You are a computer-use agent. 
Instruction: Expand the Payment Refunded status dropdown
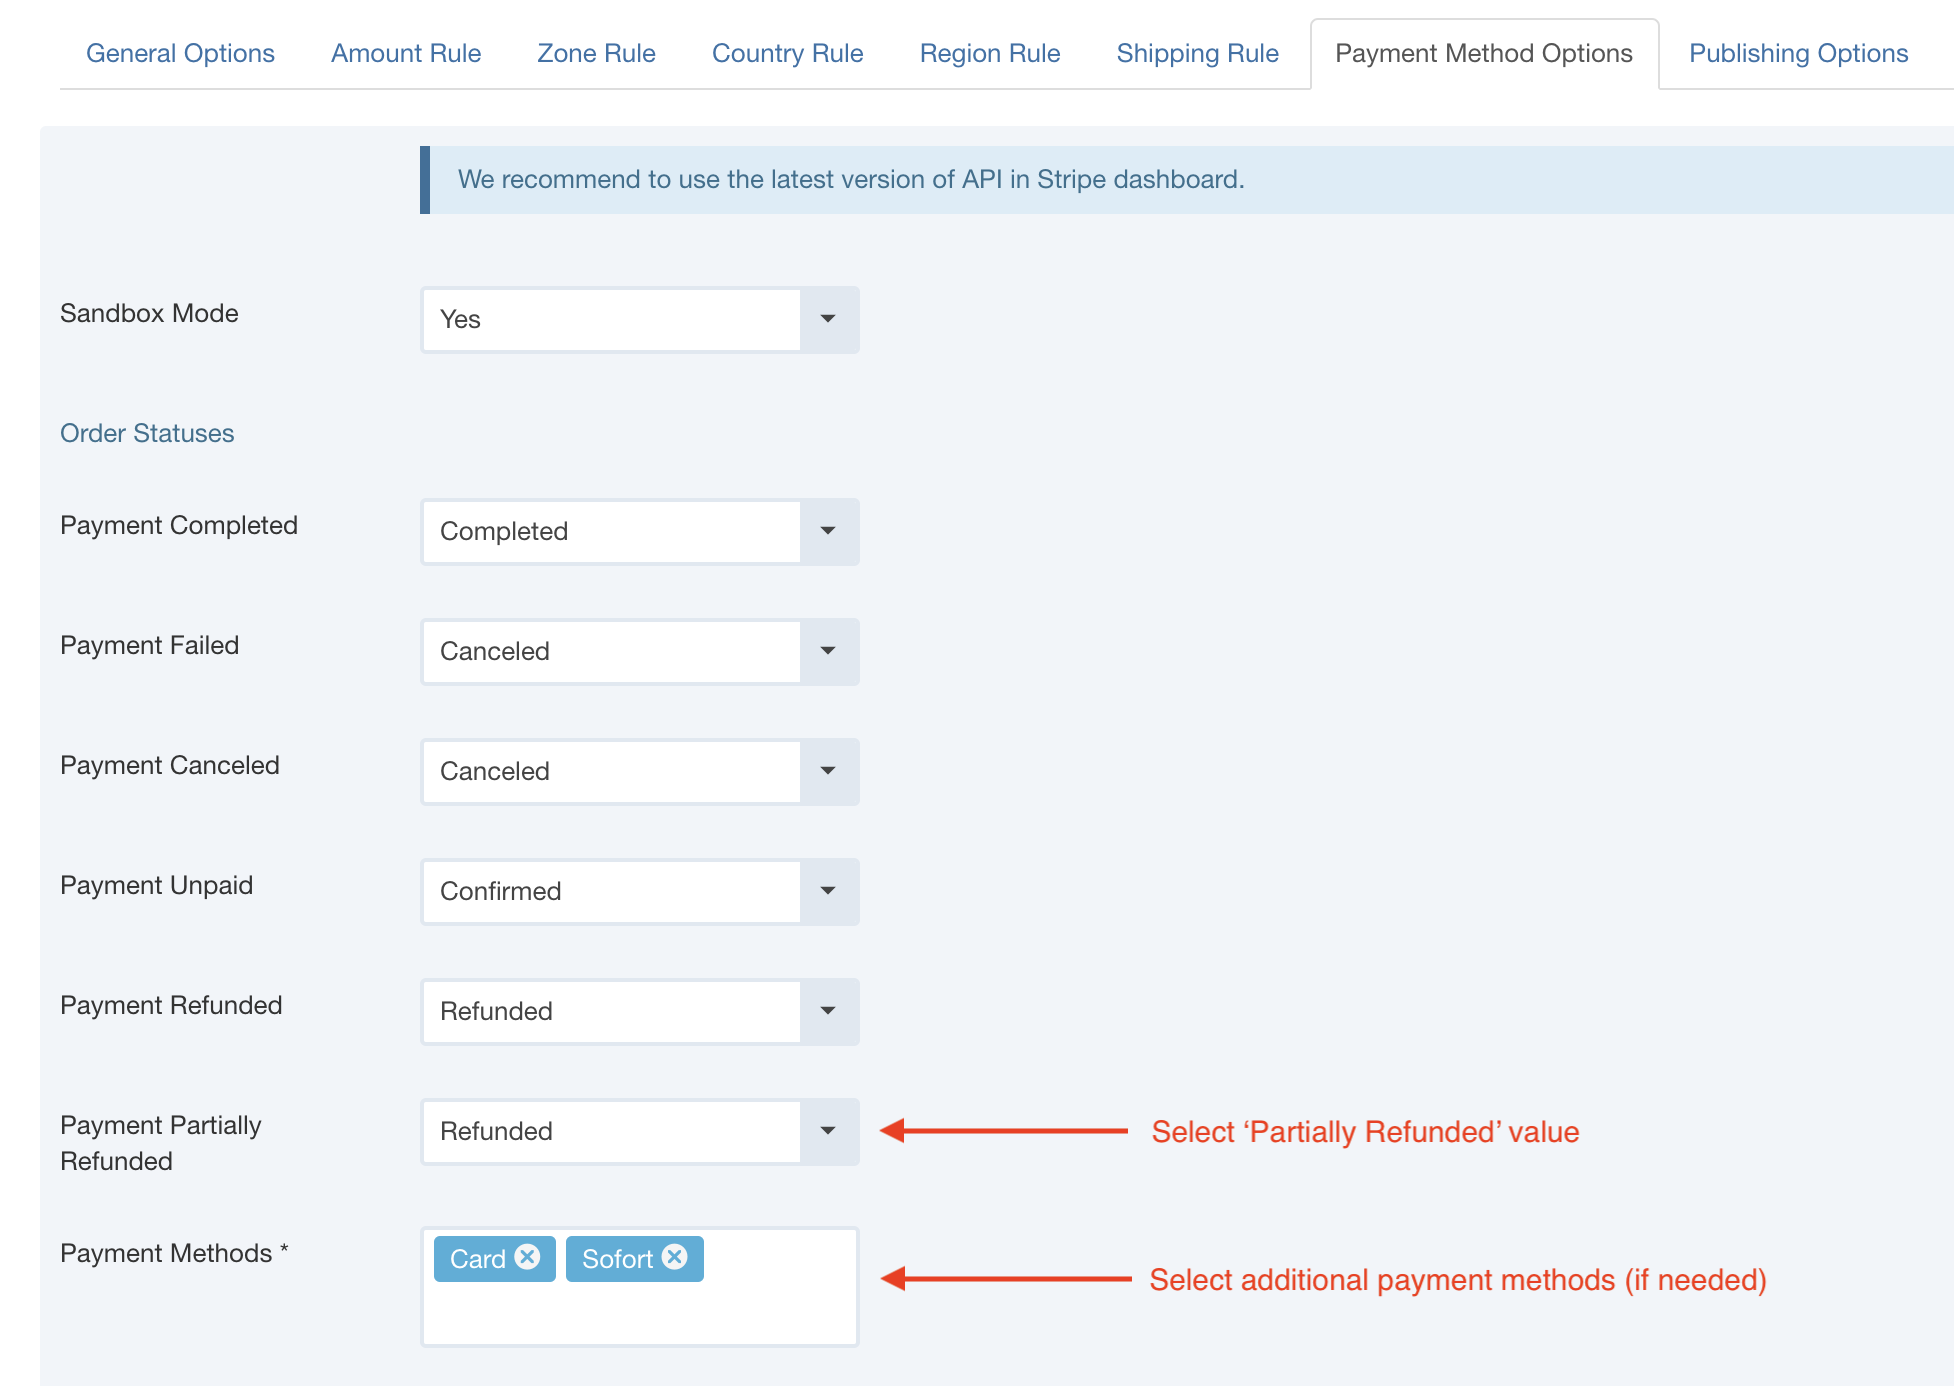click(639, 1011)
